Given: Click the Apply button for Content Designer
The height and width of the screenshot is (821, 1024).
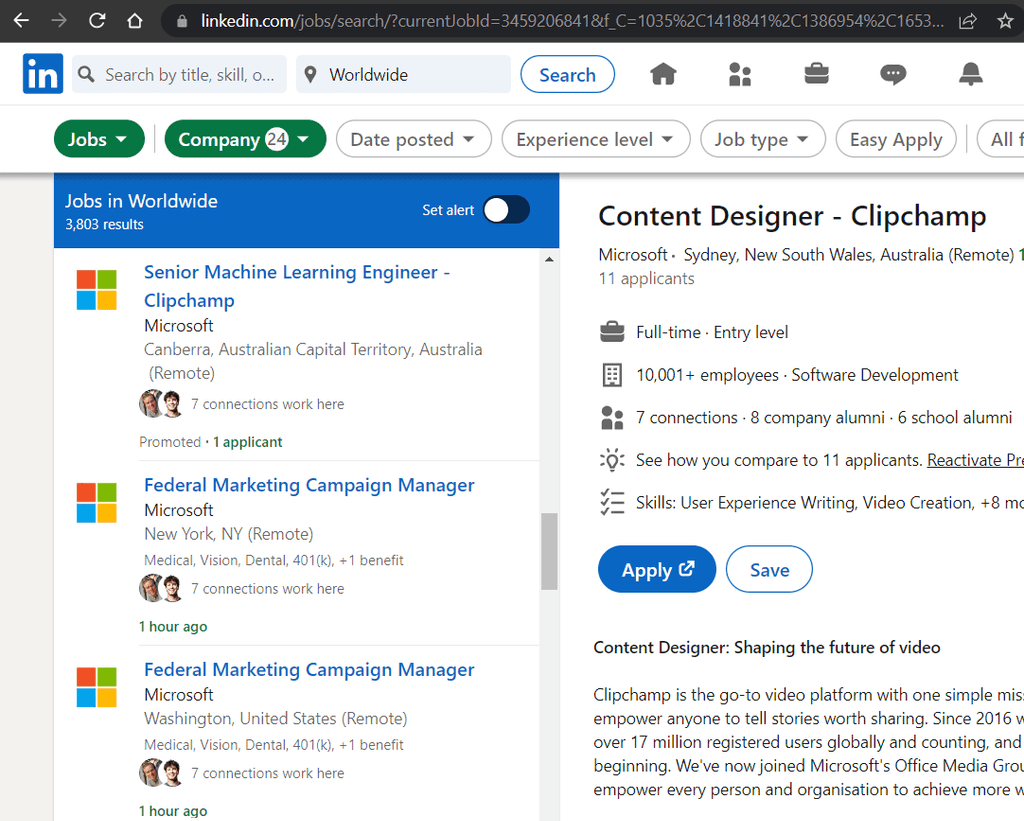Looking at the screenshot, I should coord(656,568).
